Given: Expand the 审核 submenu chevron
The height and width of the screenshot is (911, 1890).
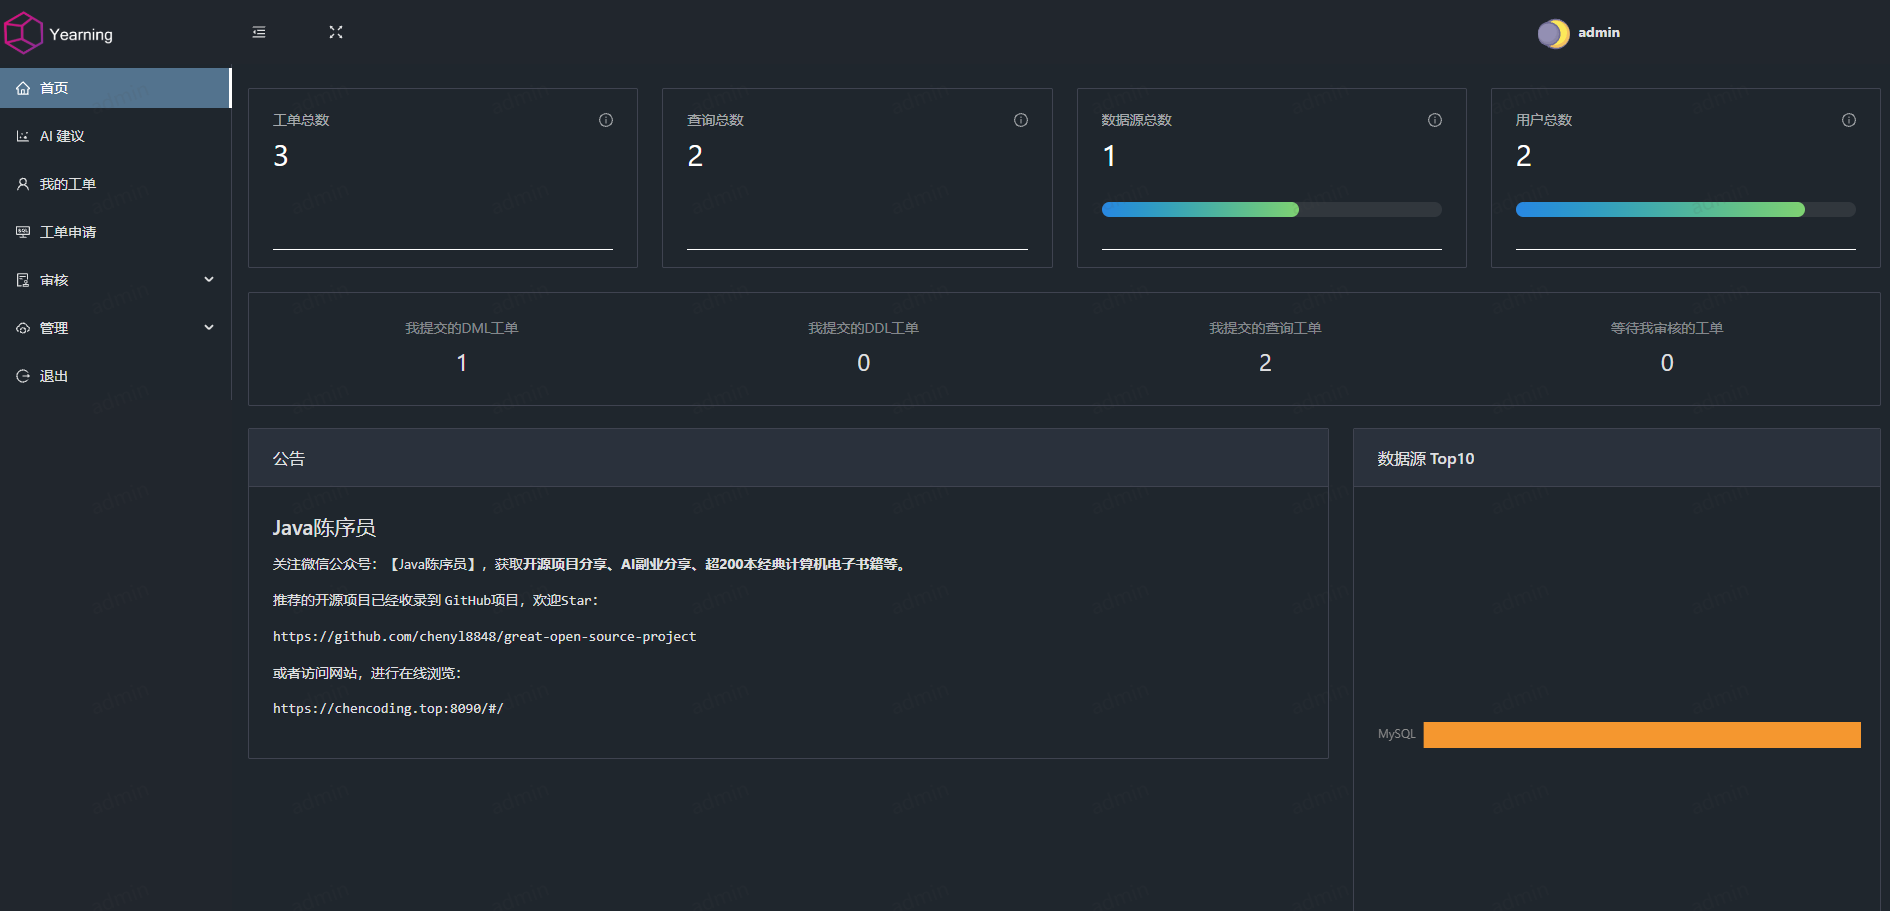Looking at the screenshot, I should tap(209, 280).
